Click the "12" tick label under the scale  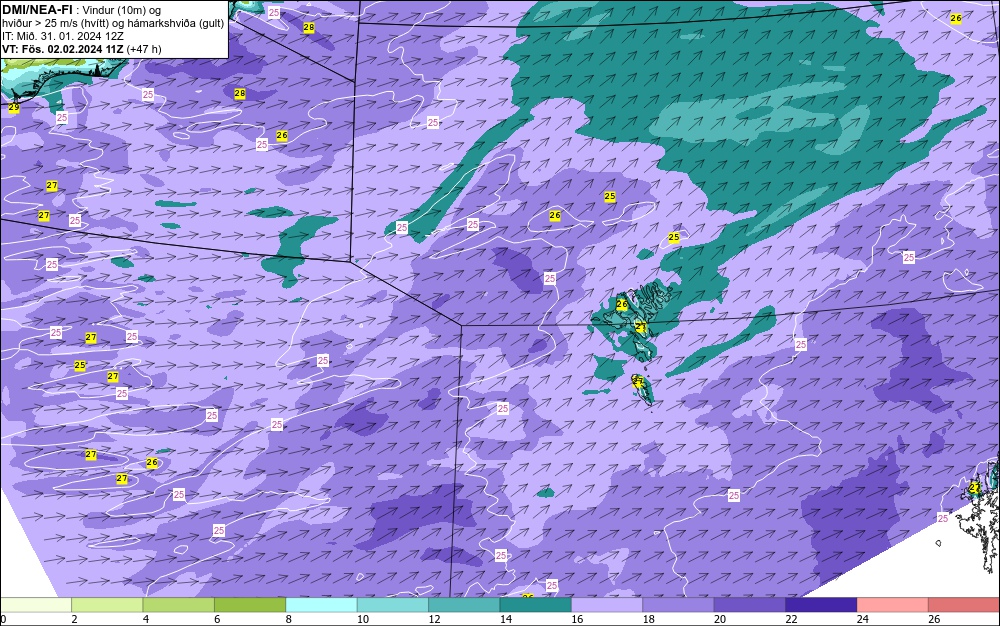click(434, 619)
